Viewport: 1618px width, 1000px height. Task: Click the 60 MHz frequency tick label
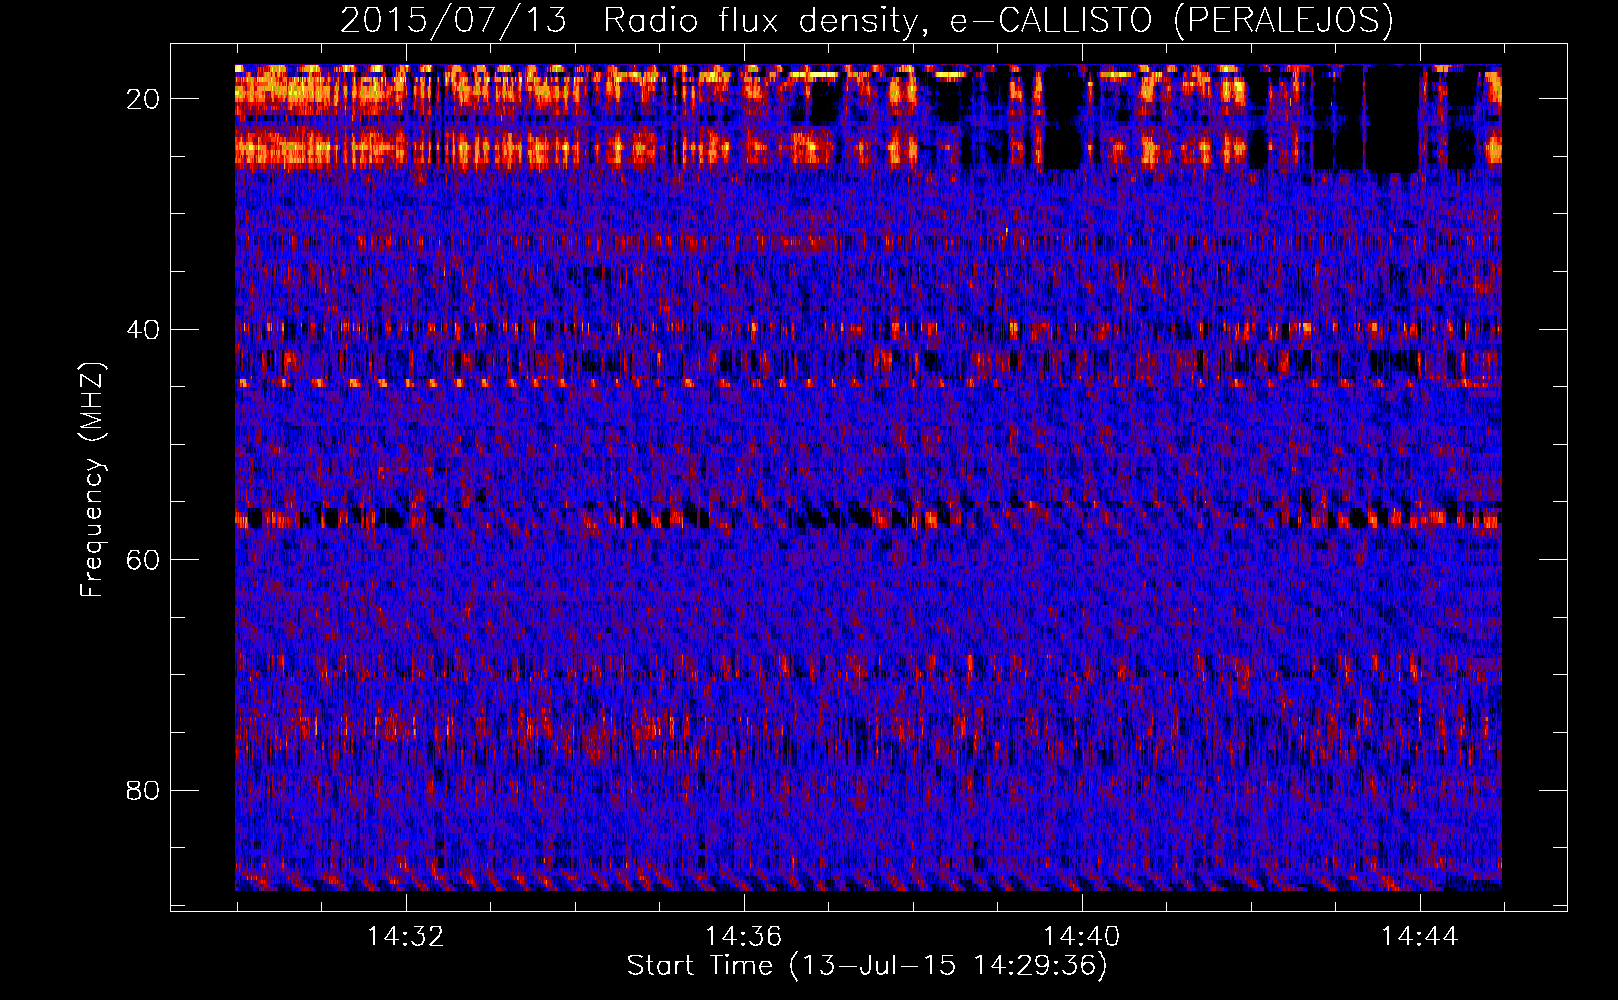[143, 560]
